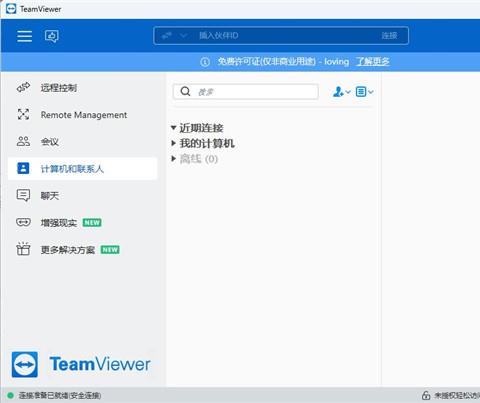Image resolution: width=480 pixels, height=403 pixels.
Task: Focus the contacts search field
Action: [246, 92]
